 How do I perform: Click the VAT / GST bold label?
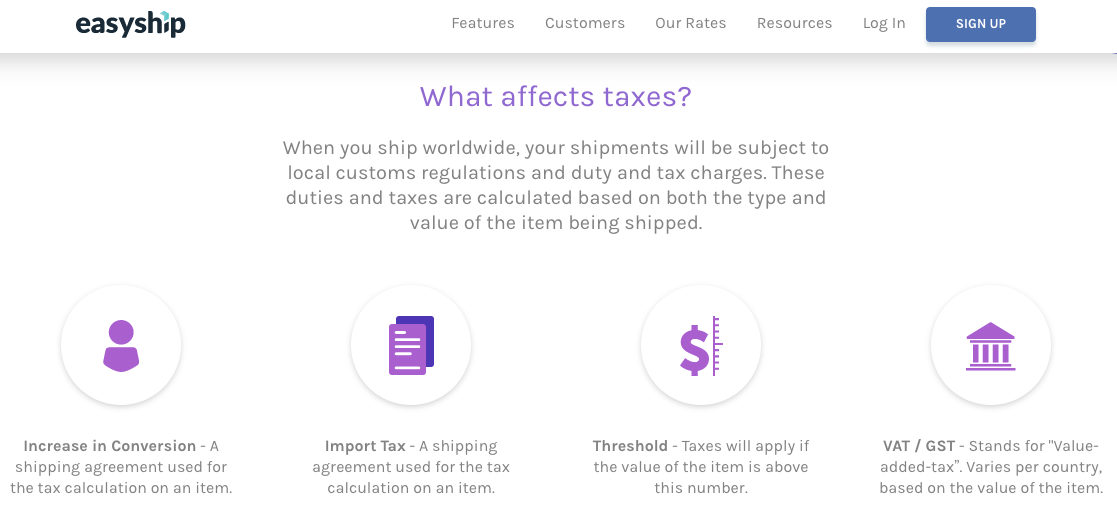pyautogui.click(x=921, y=446)
